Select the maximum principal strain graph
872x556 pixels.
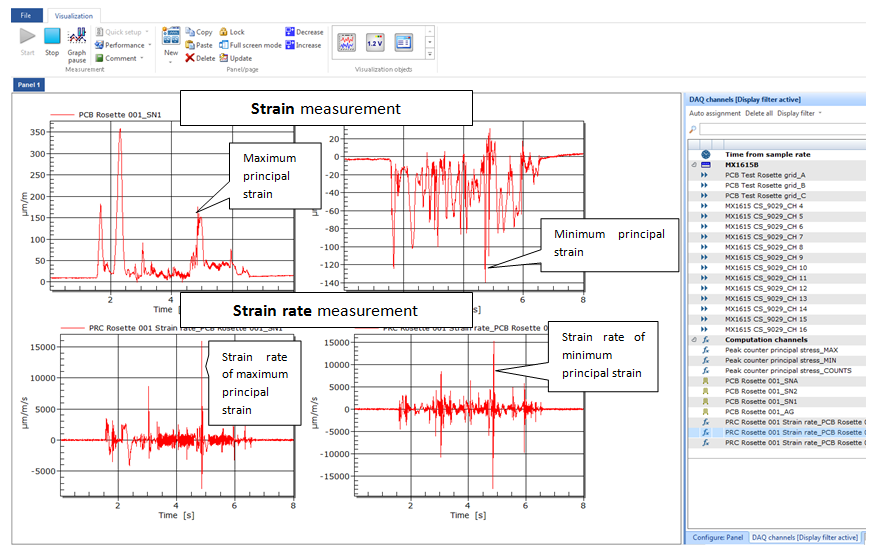(x=172, y=206)
